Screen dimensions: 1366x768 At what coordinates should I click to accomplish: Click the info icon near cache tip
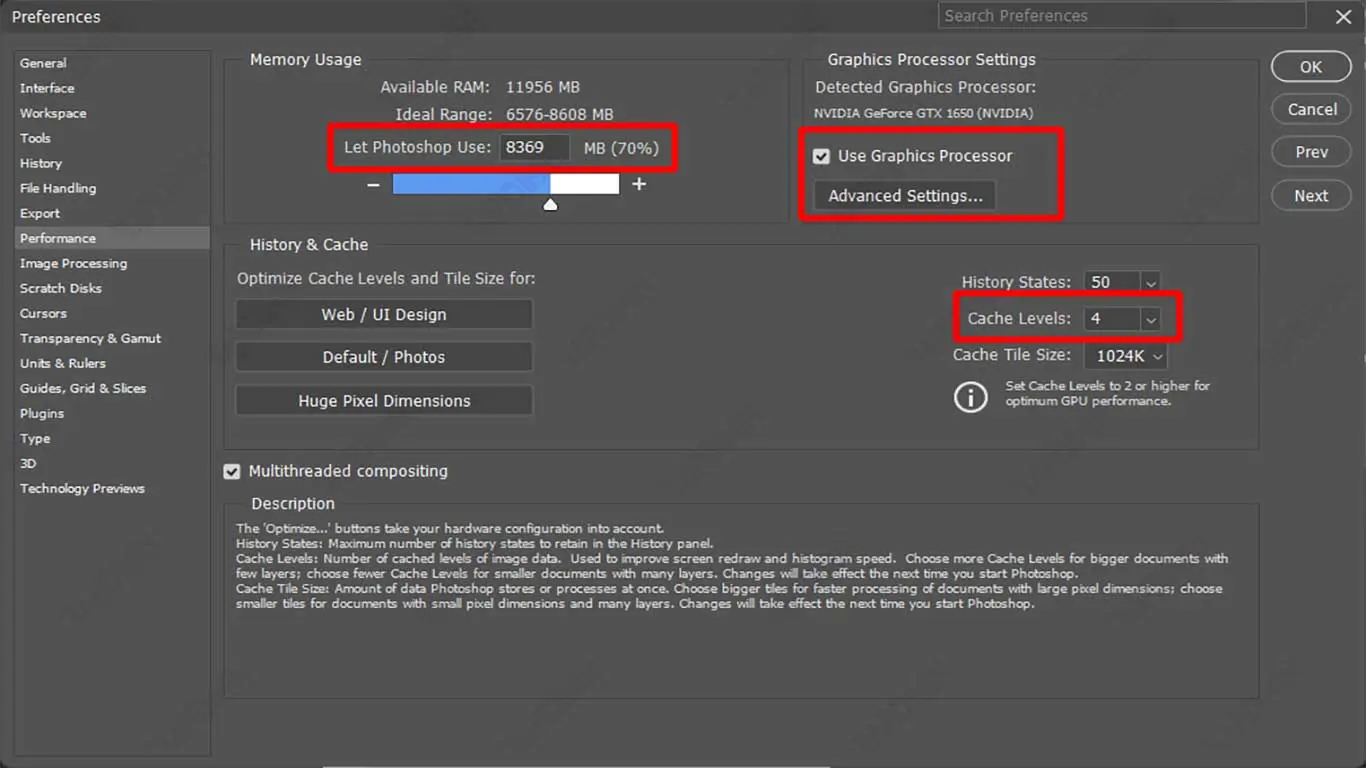pos(970,397)
